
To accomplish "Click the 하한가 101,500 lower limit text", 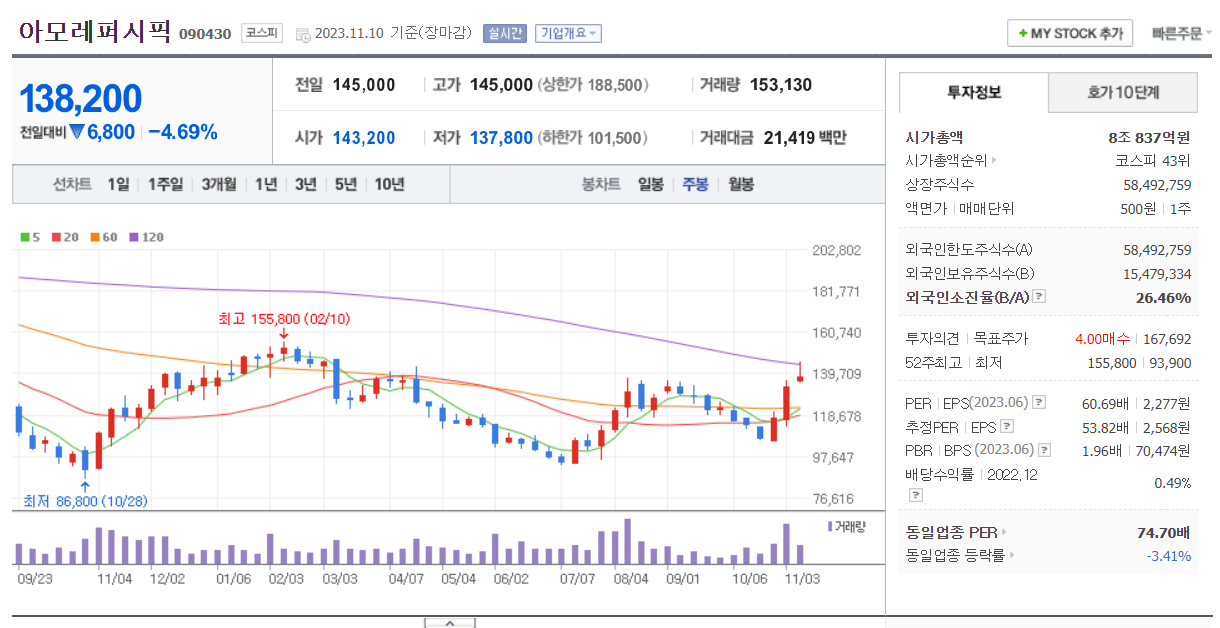I will click(x=593, y=138).
